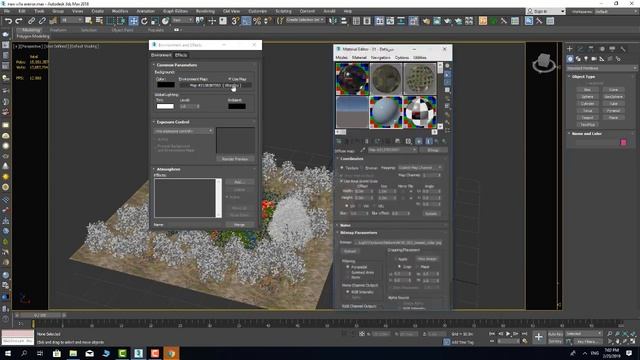Open the Modifiers menu
This screenshot has height=360, width=640.
120,11
